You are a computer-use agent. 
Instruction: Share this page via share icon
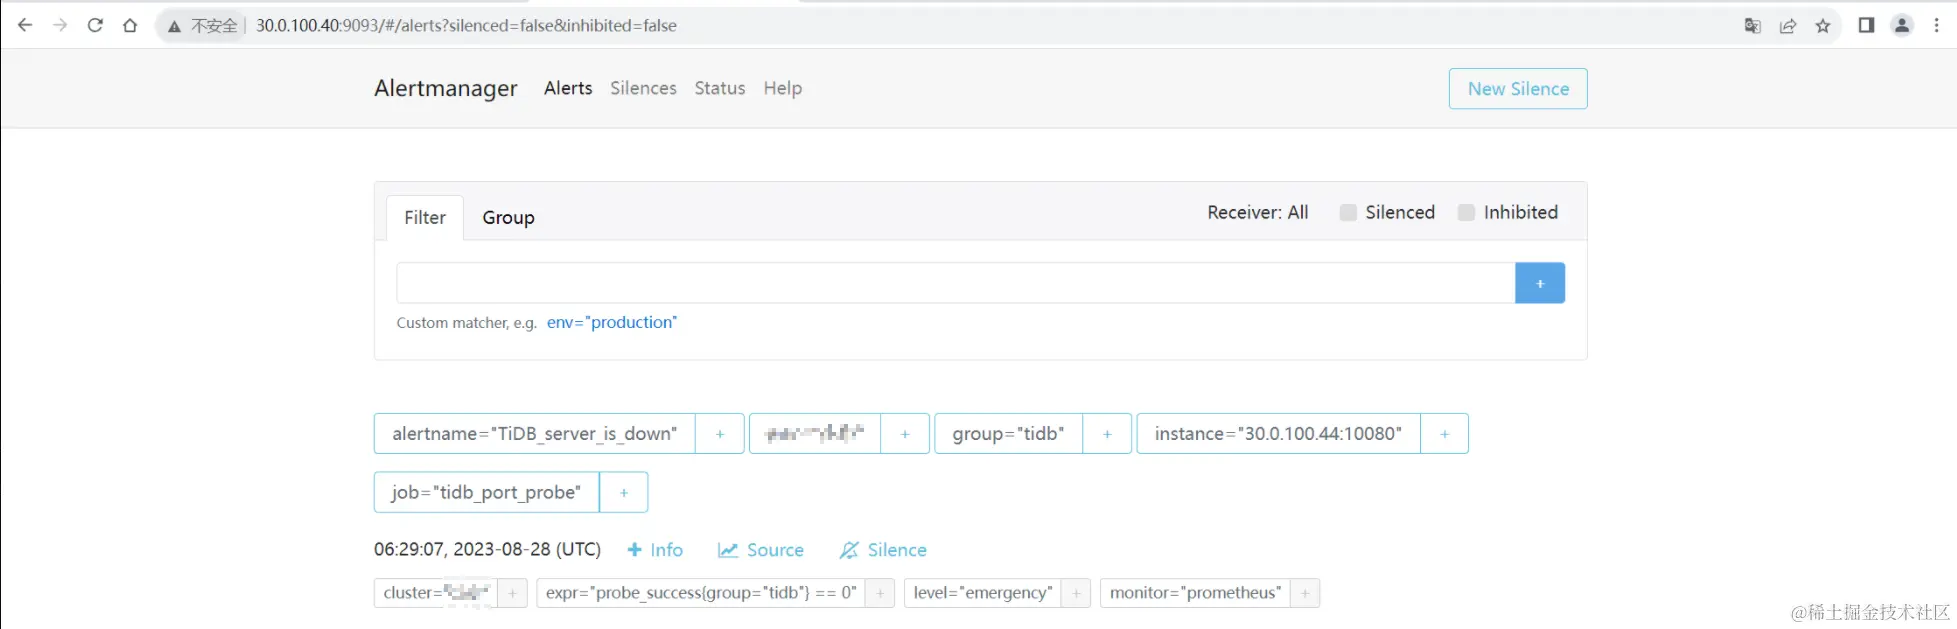[1788, 26]
